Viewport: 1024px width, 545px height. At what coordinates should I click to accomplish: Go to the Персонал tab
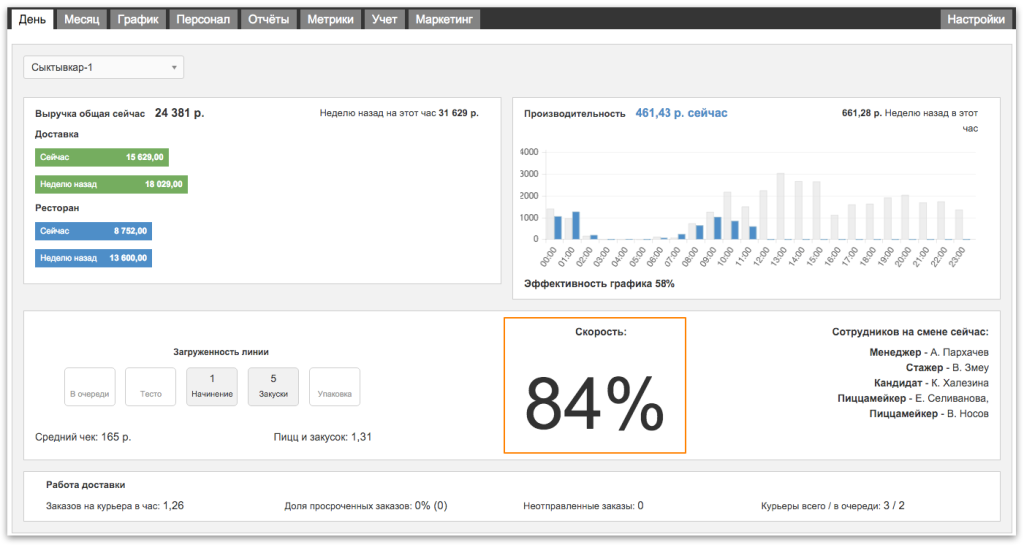[x=203, y=20]
